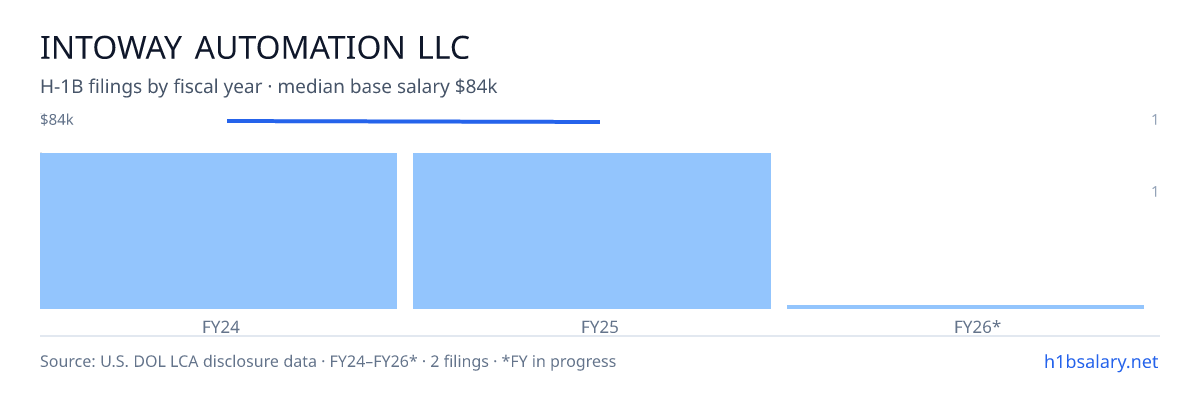Click the FY24 filings bar

[x=218, y=231]
